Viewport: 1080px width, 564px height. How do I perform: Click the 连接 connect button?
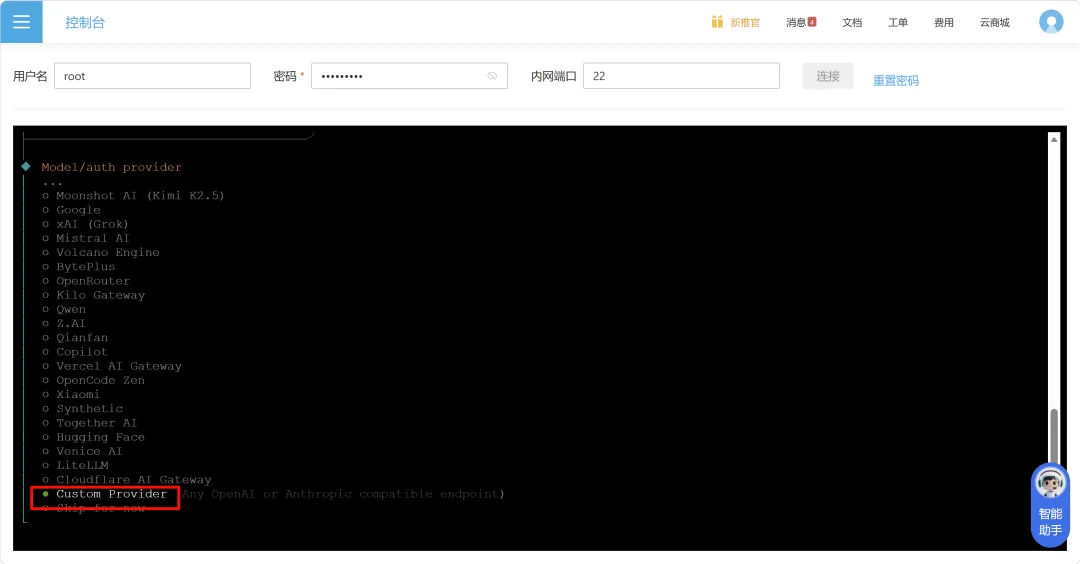[828, 76]
